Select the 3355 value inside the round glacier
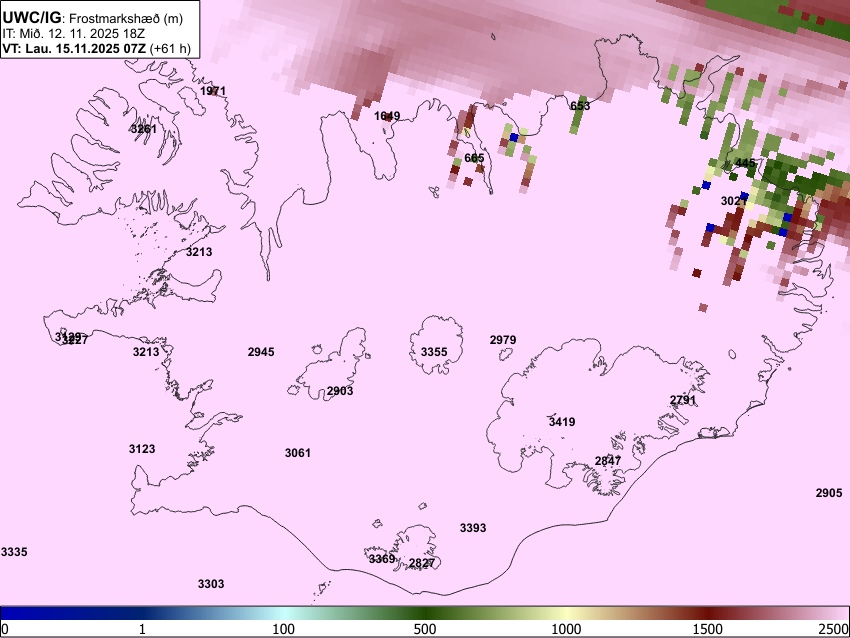The height and width of the screenshot is (638, 850). tap(434, 352)
